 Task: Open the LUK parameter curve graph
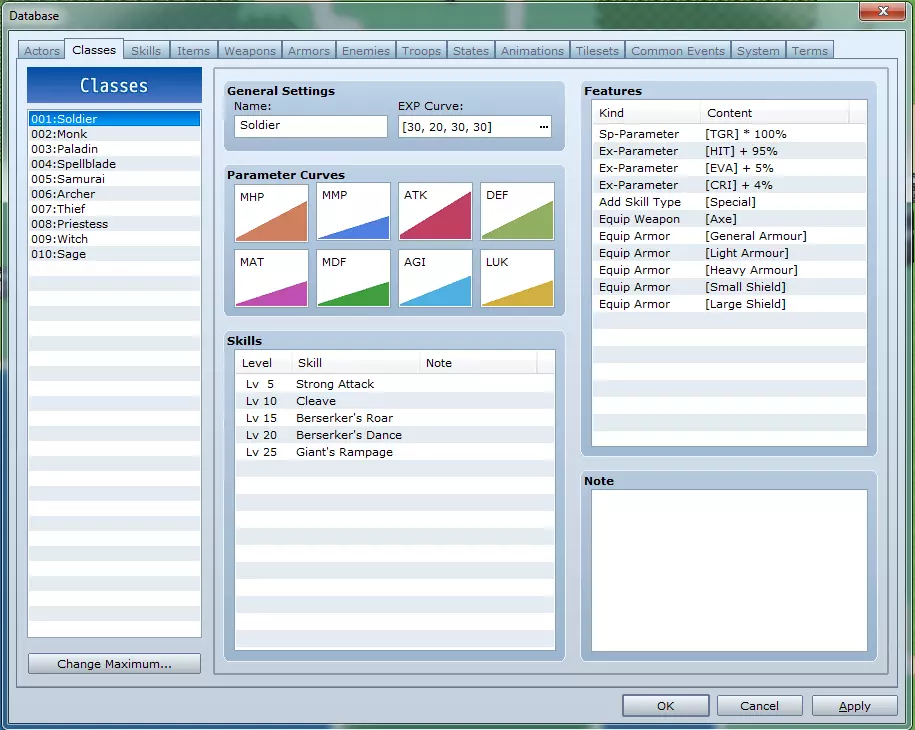(x=517, y=278)
